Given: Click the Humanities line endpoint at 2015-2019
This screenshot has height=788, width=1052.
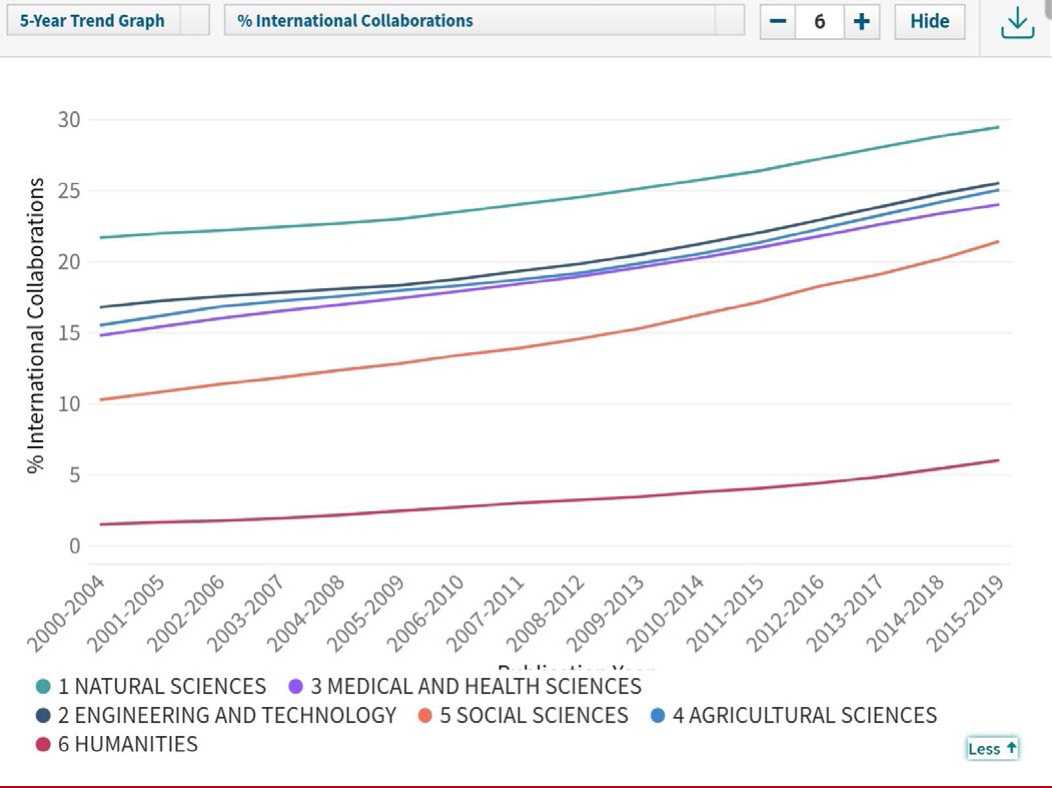Looking at the screenshot, I should tap(998, 460).
